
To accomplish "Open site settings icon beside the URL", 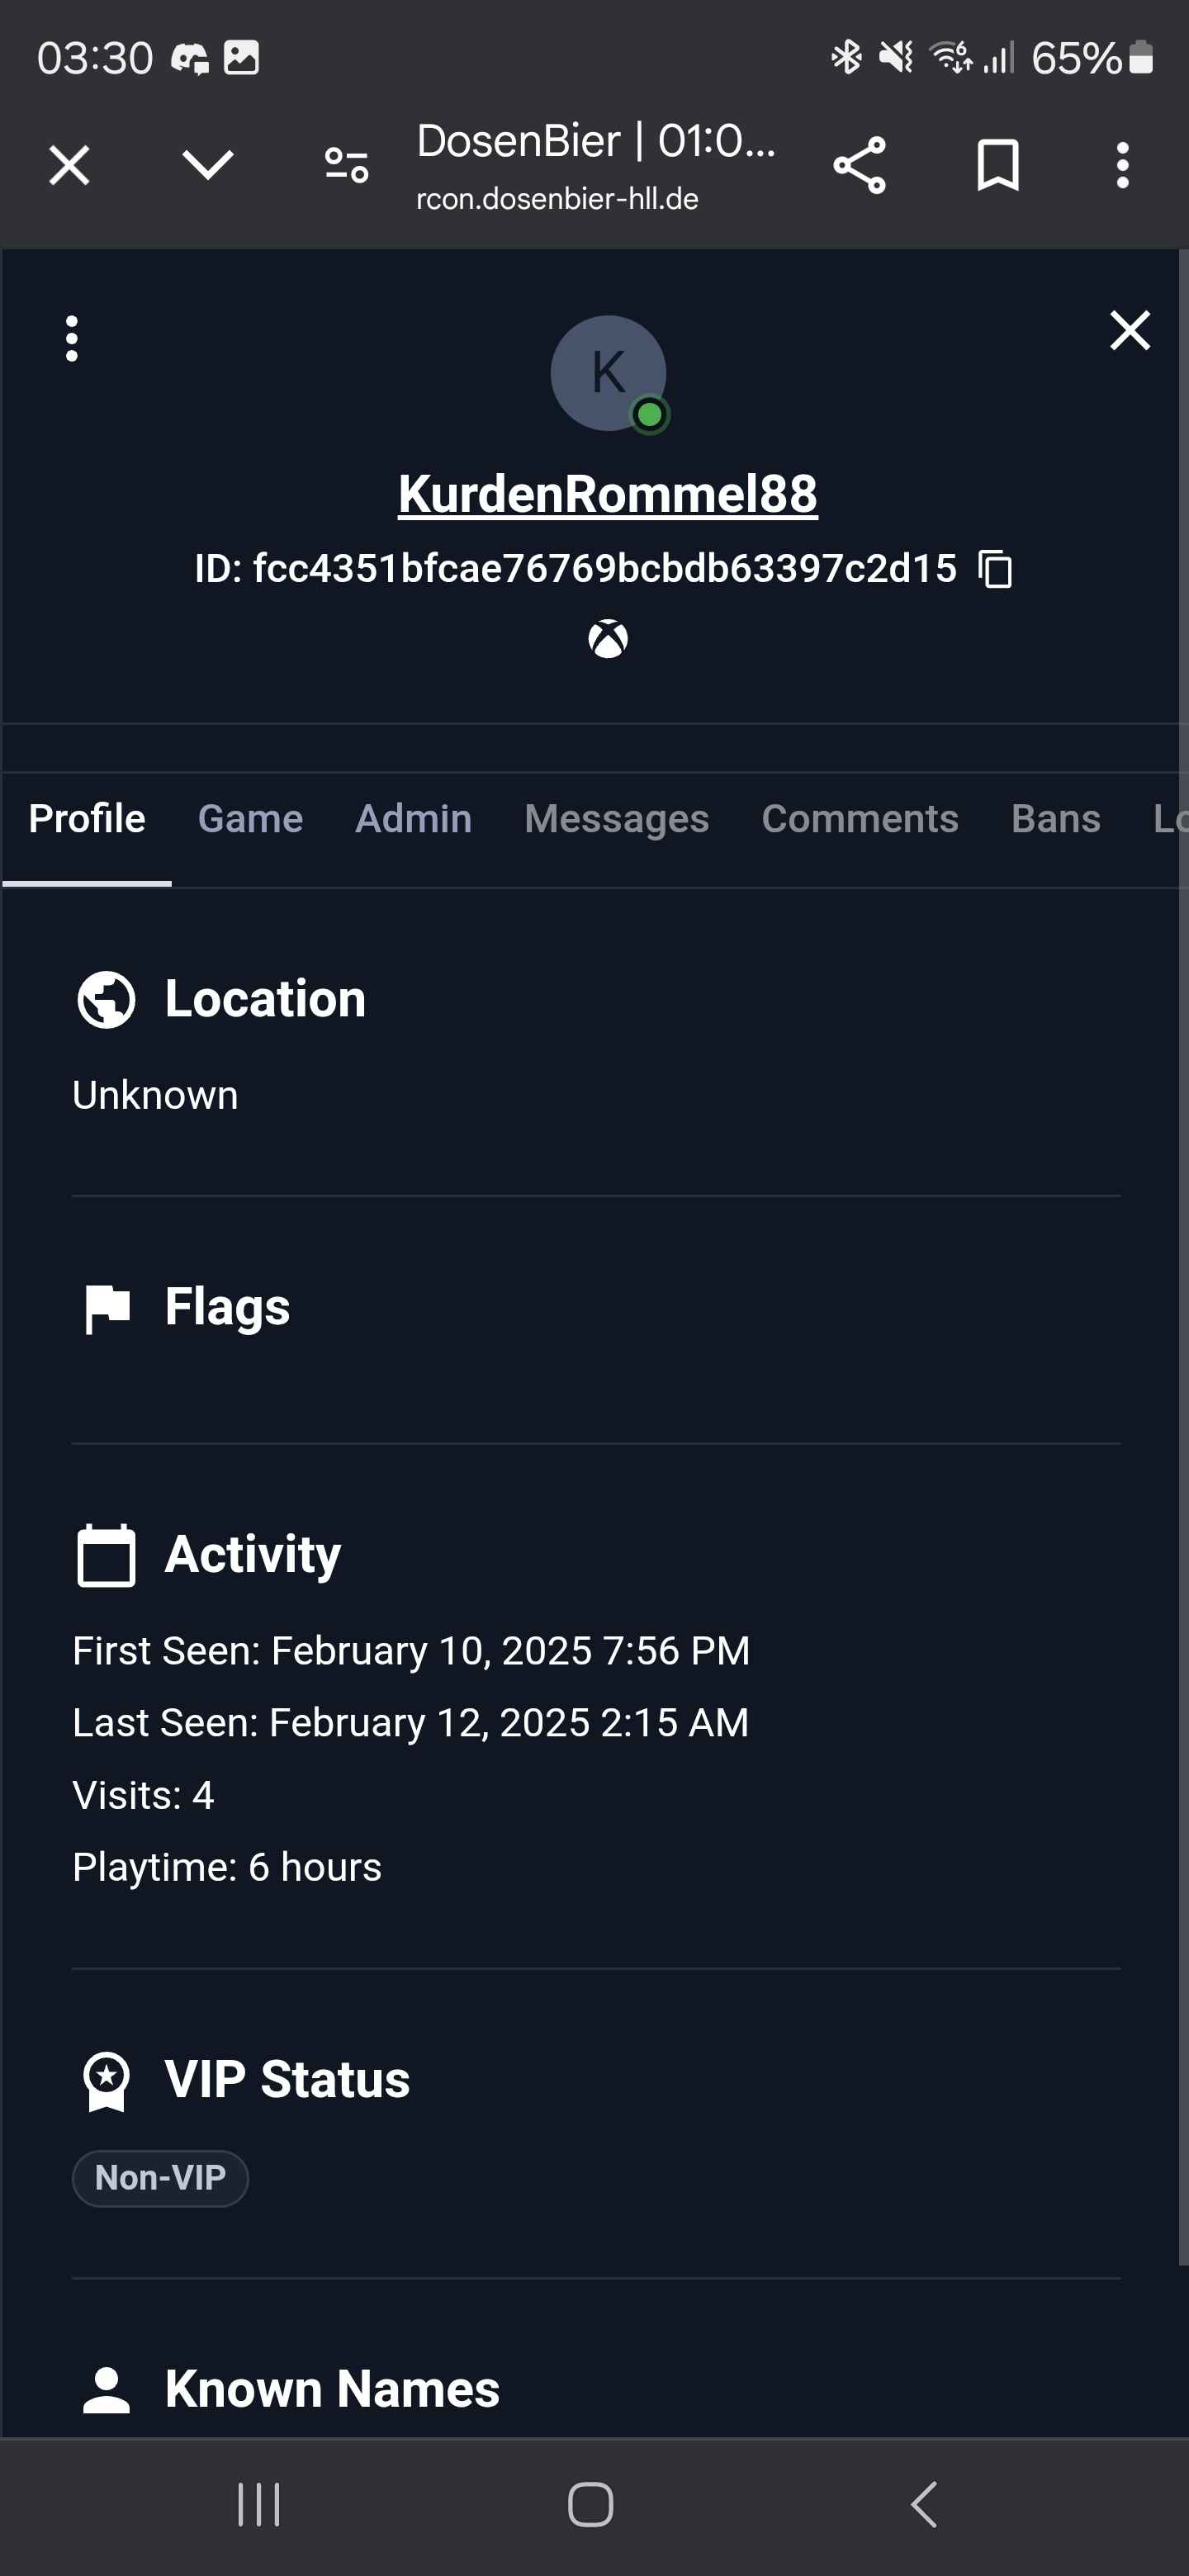I will point(347,165).
